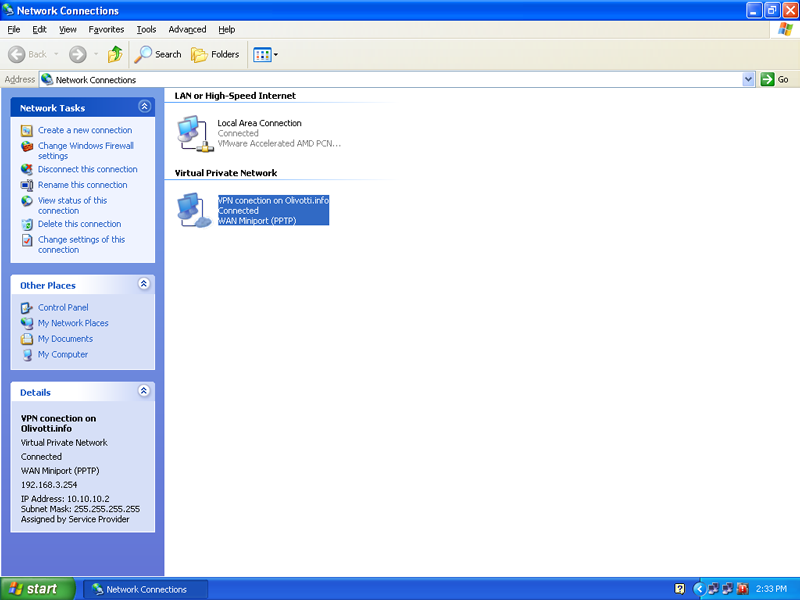This screenshot has width=800, height=600.
Task: Click the Local Area Connection label
Action: tap(259, 123)
